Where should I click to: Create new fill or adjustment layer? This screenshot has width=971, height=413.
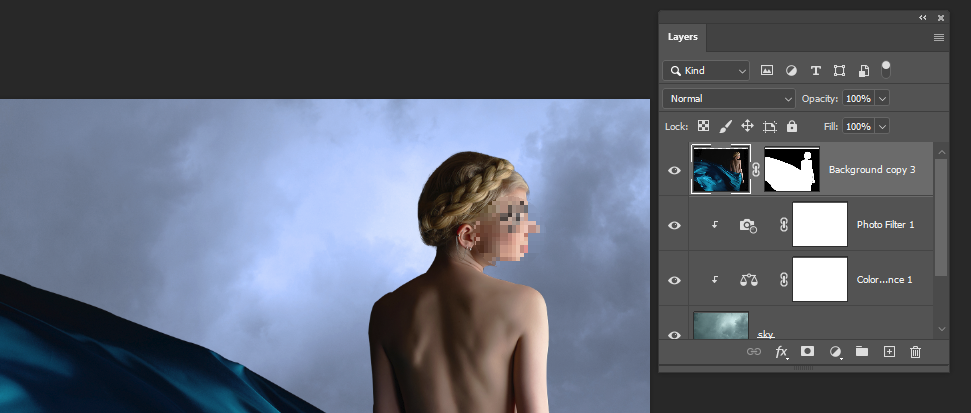pyautogui.click(x=835, y=352)
